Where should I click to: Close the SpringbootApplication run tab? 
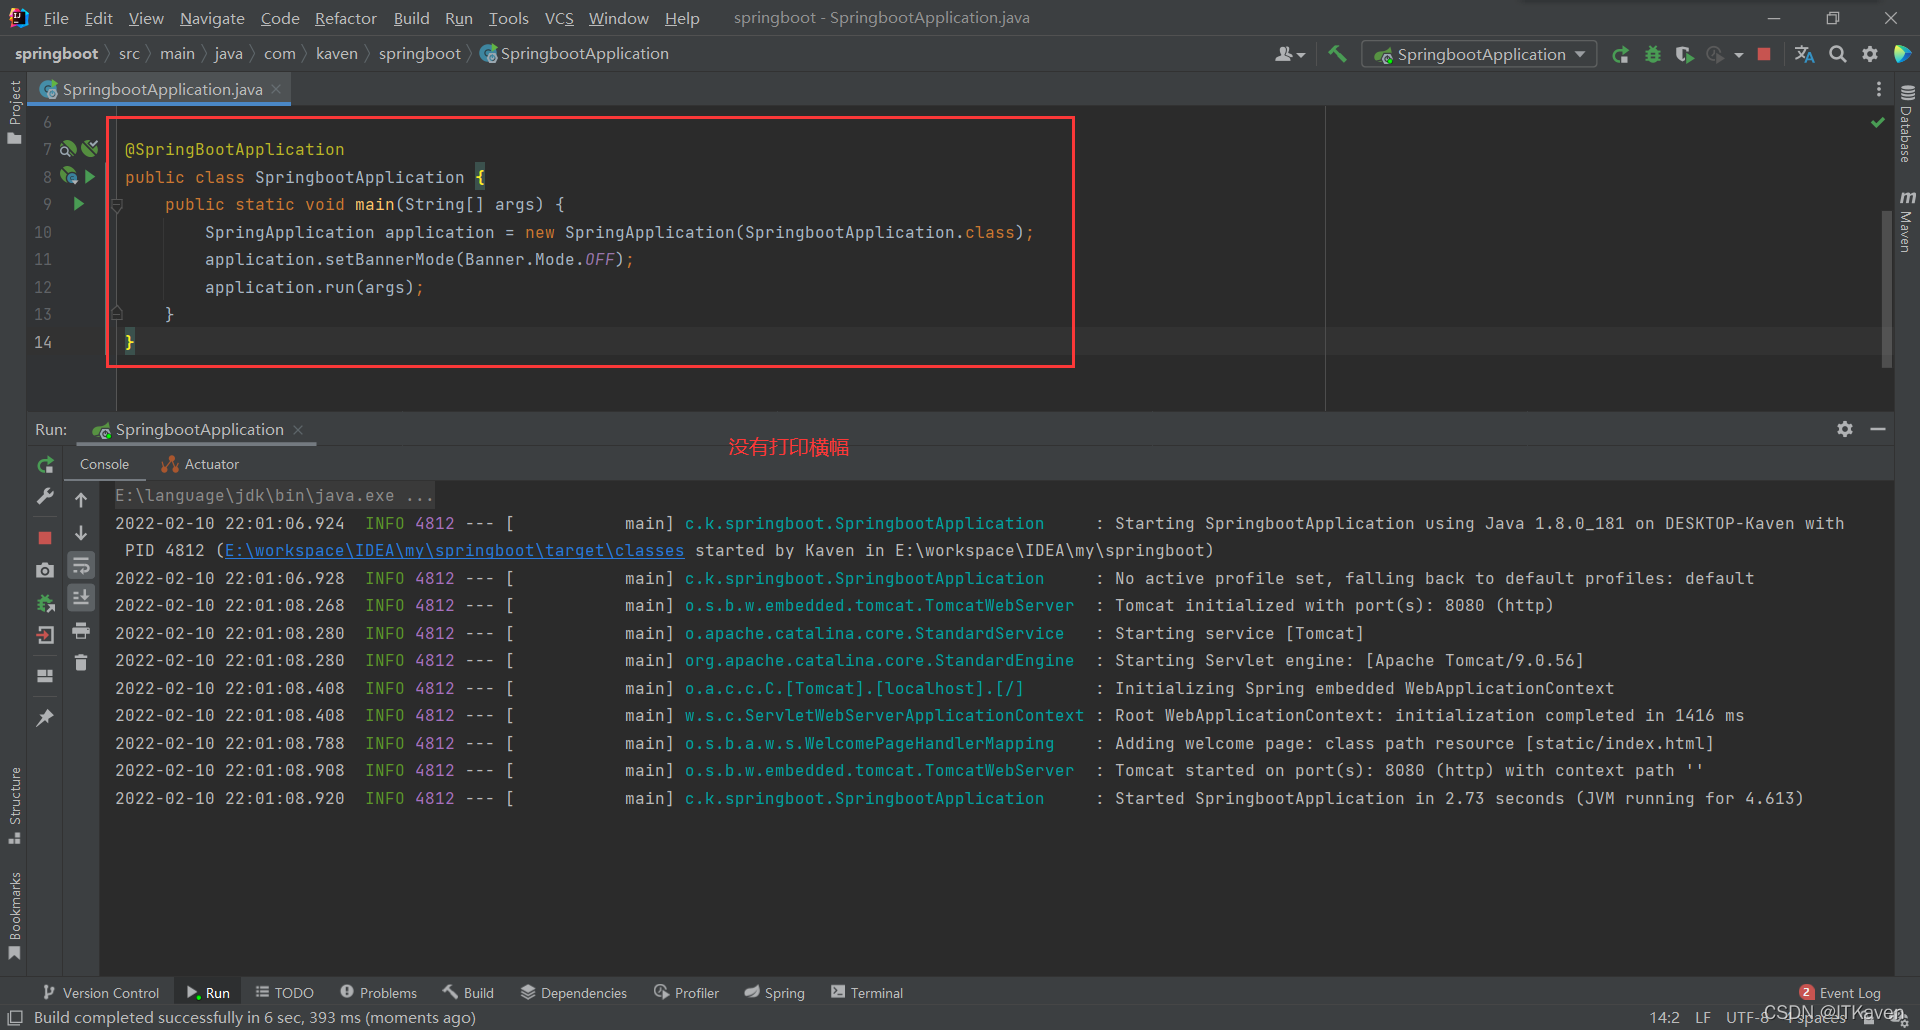298,430
